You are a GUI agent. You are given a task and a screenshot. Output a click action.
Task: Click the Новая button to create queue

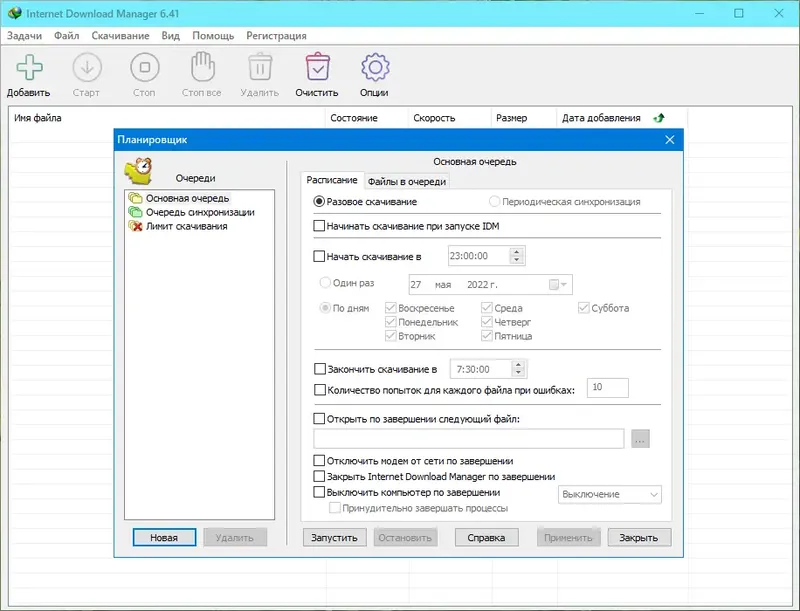(163, 537)
